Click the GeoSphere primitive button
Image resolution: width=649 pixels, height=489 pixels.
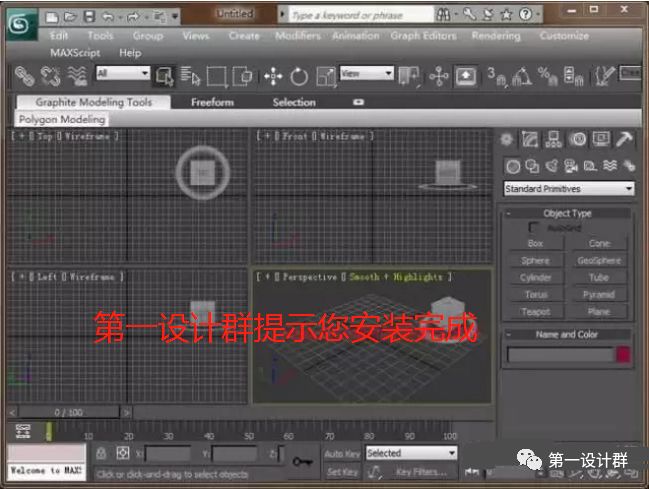click(x=599, y=260)
